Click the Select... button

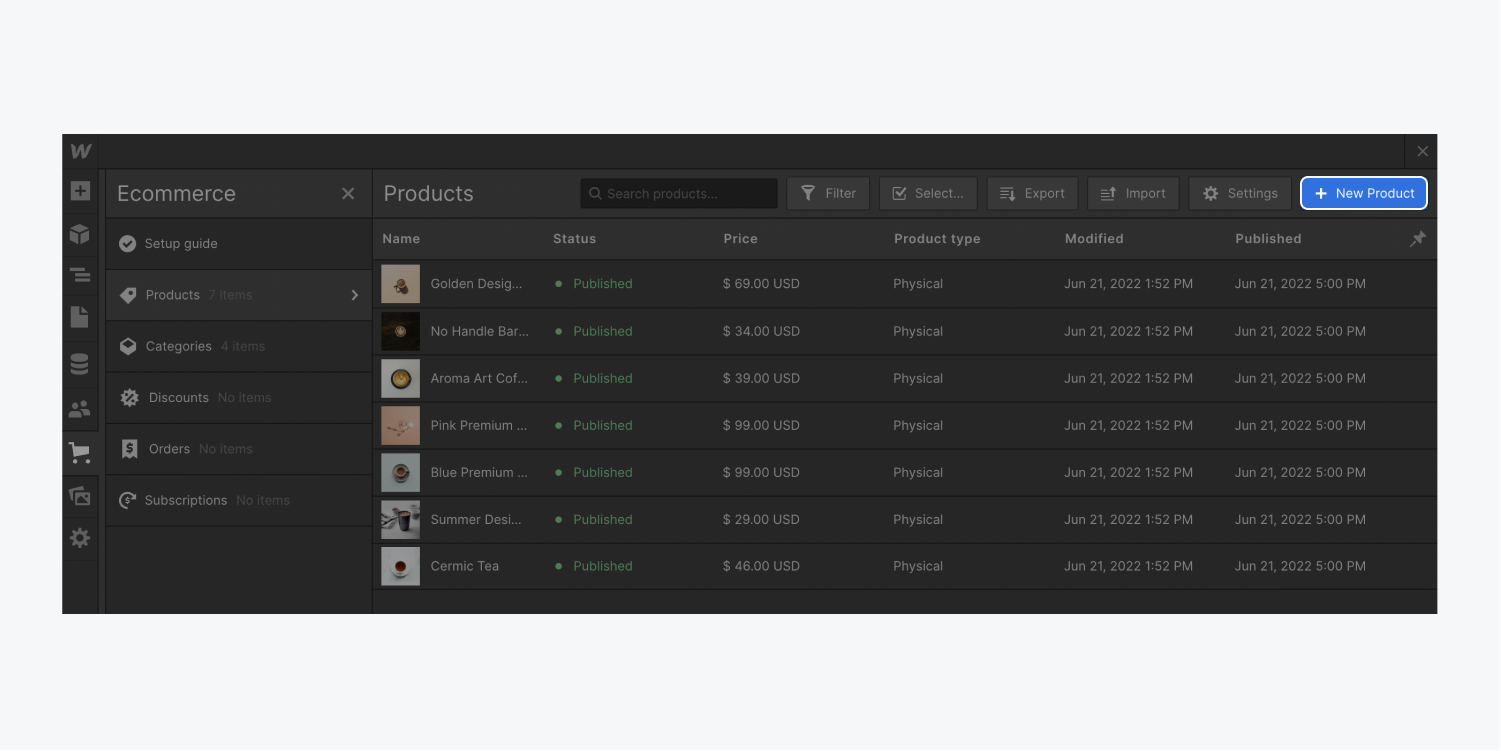(928, 193)
